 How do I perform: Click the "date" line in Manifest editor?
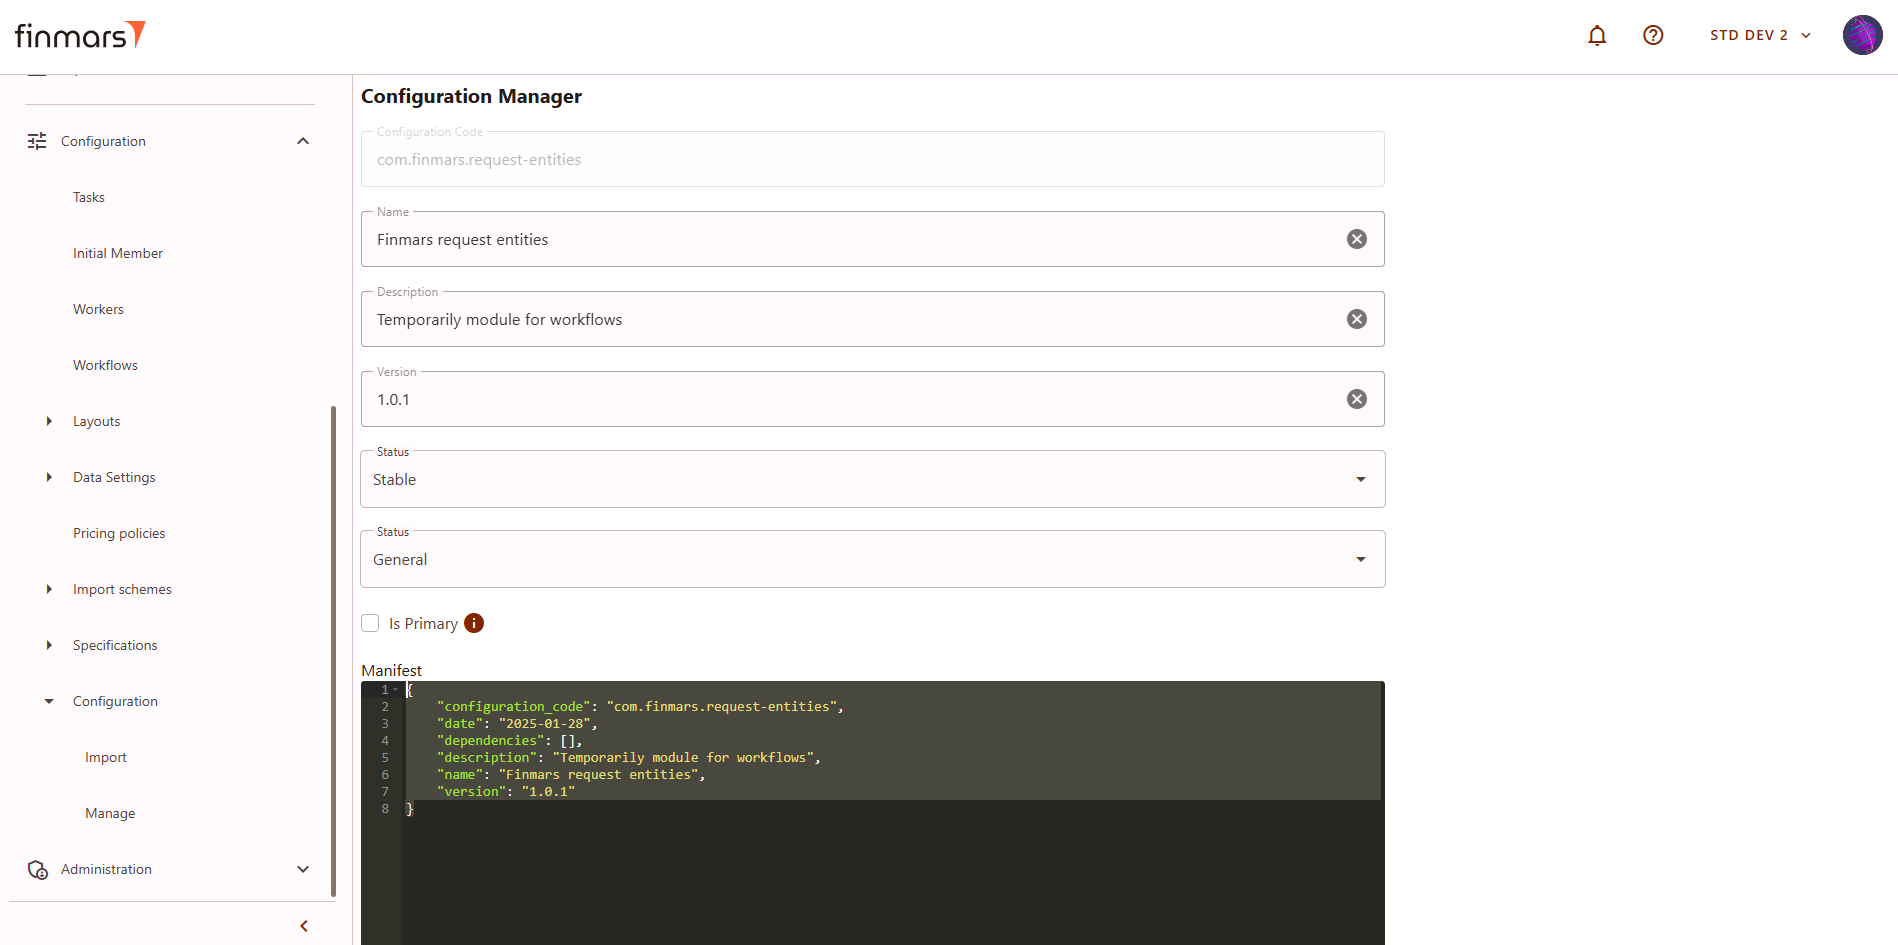pyautogui.click(x=517, y=724)
